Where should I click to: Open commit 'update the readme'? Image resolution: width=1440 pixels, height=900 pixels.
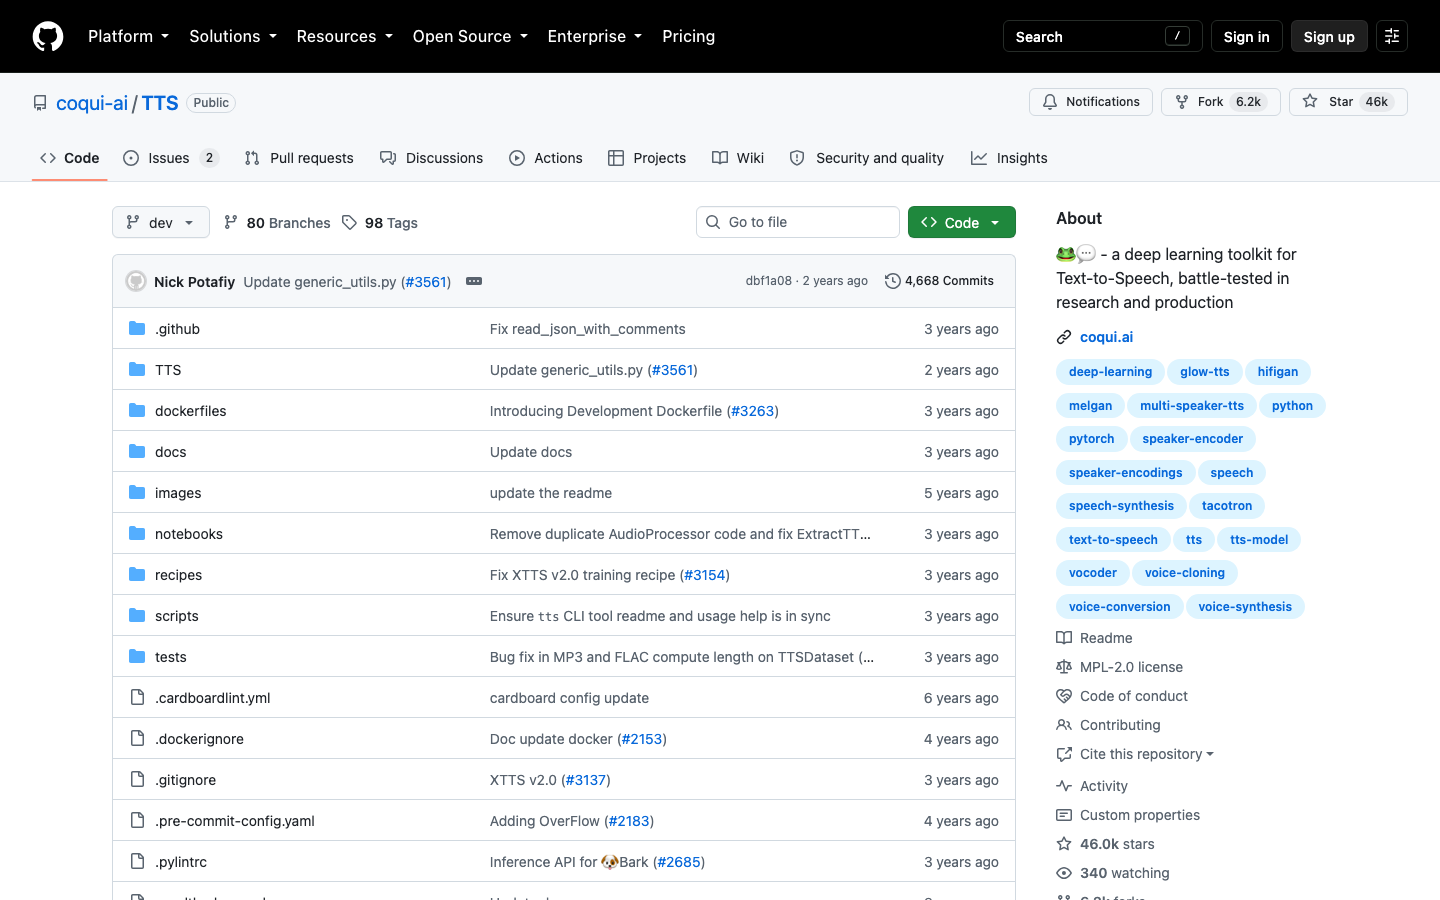(551, 493)
